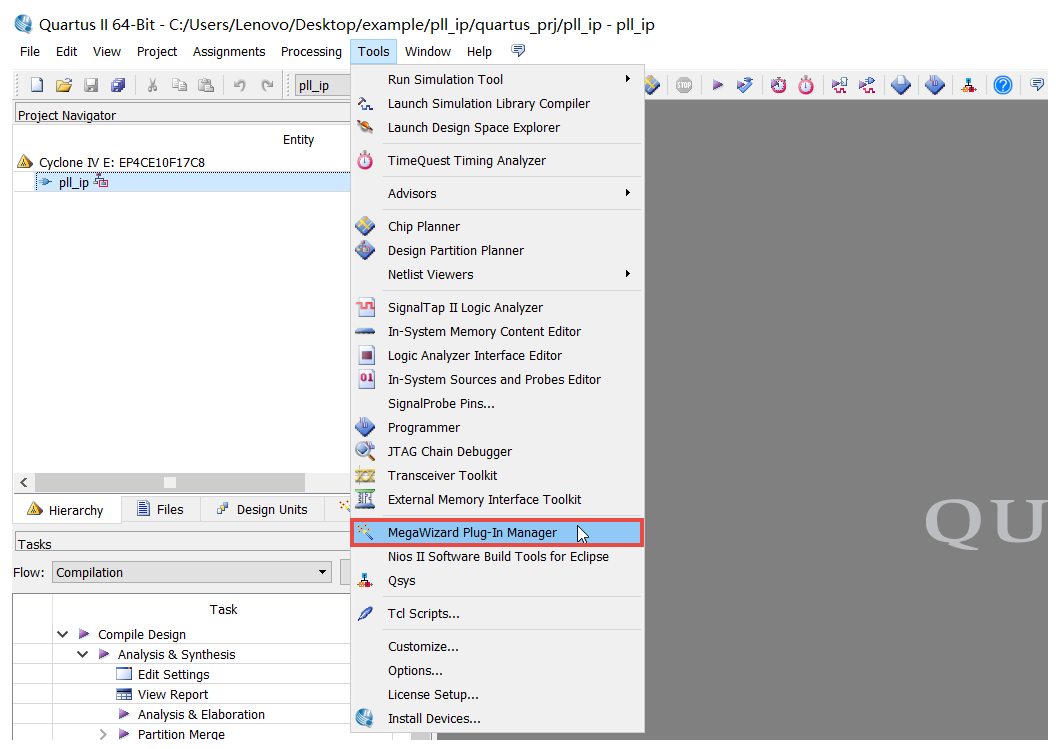Click the Undo arrow icon
1056x749 pixels.
pos(239,85)
